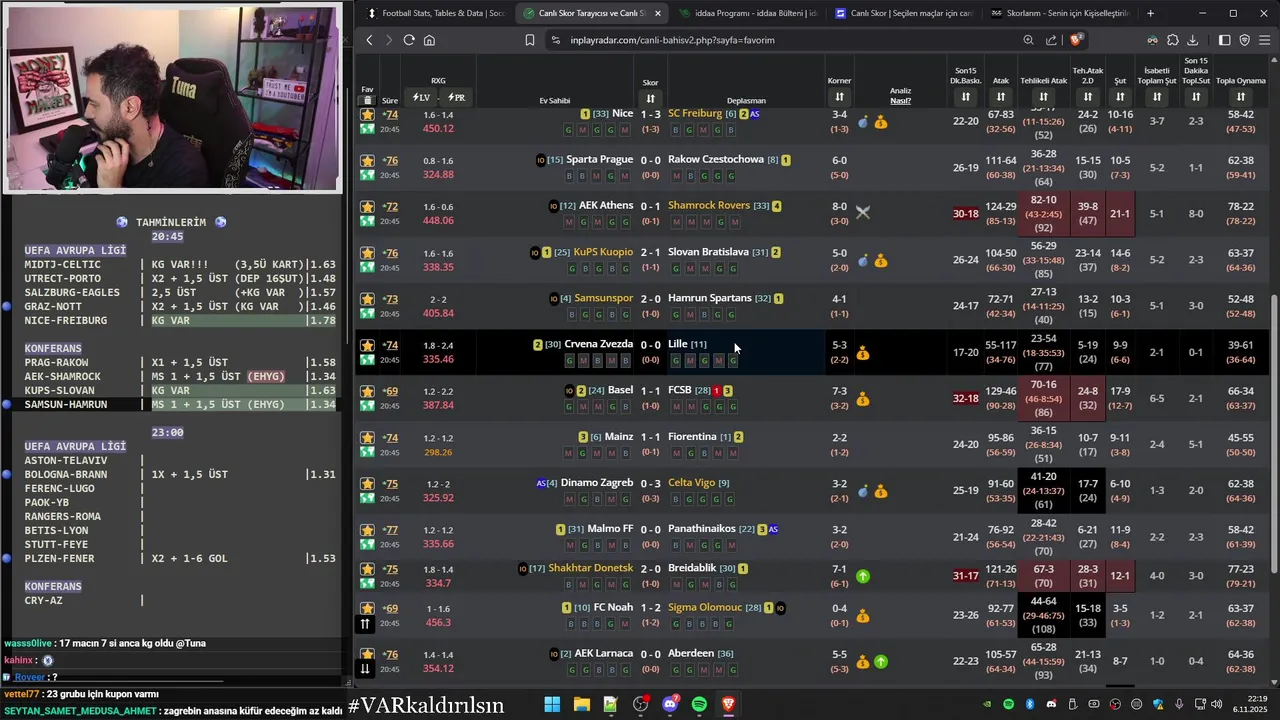Viewport: 1280px width, 720px height.
Task: Click money bag icon on Crvena Zvezda row
Action: 863,353
